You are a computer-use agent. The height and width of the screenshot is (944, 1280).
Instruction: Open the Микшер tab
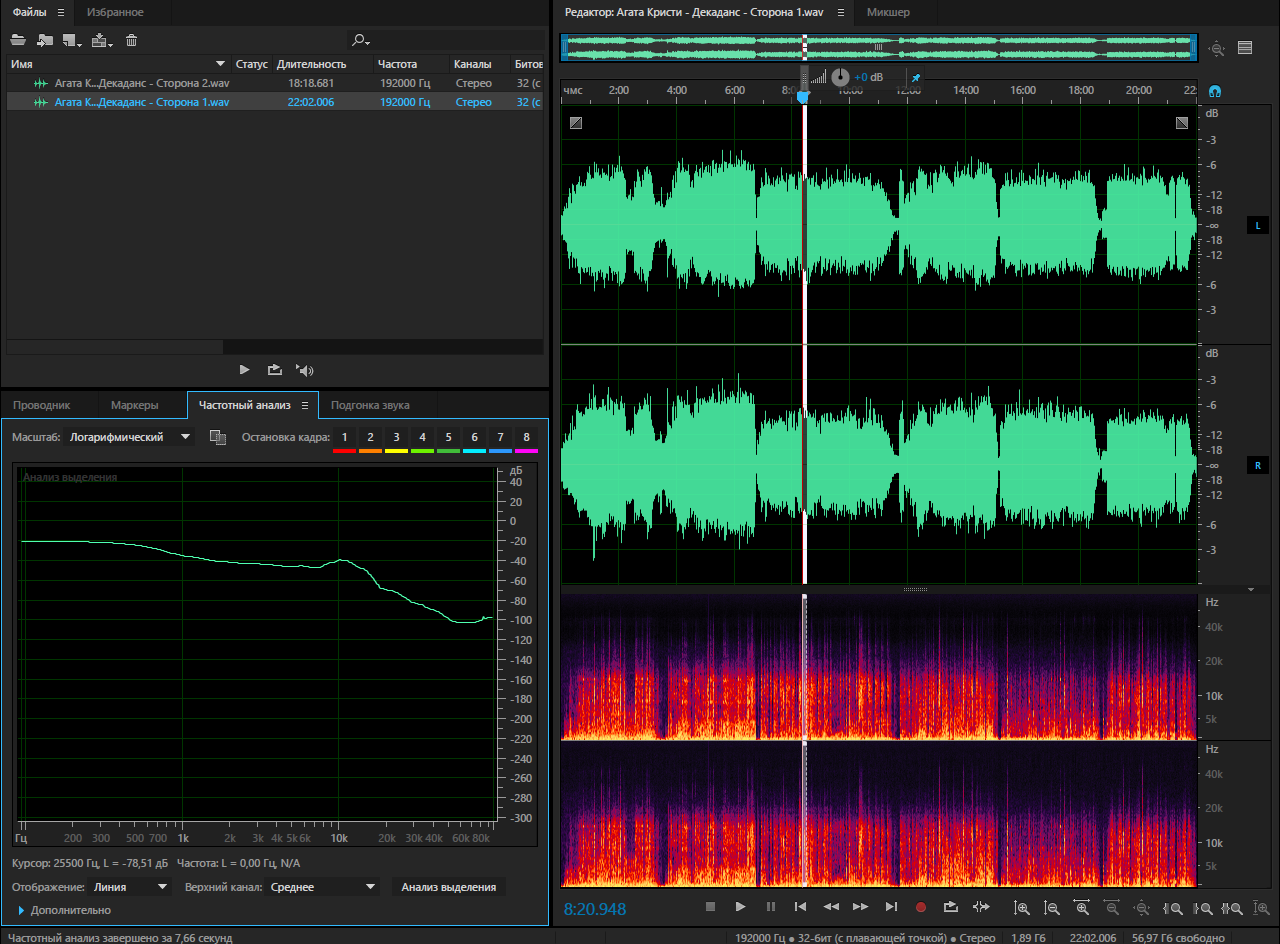tap(888, 12)
